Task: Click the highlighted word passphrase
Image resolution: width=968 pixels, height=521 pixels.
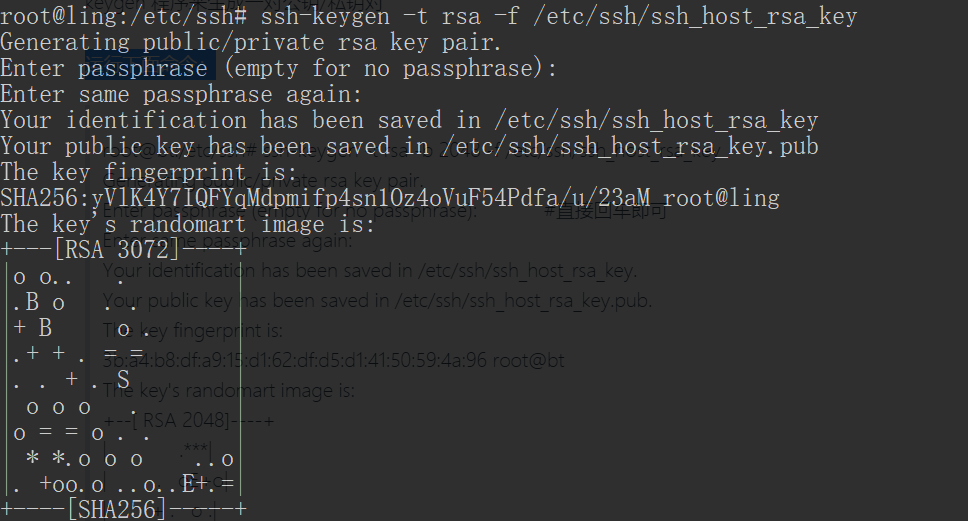Action: (143, 68)
